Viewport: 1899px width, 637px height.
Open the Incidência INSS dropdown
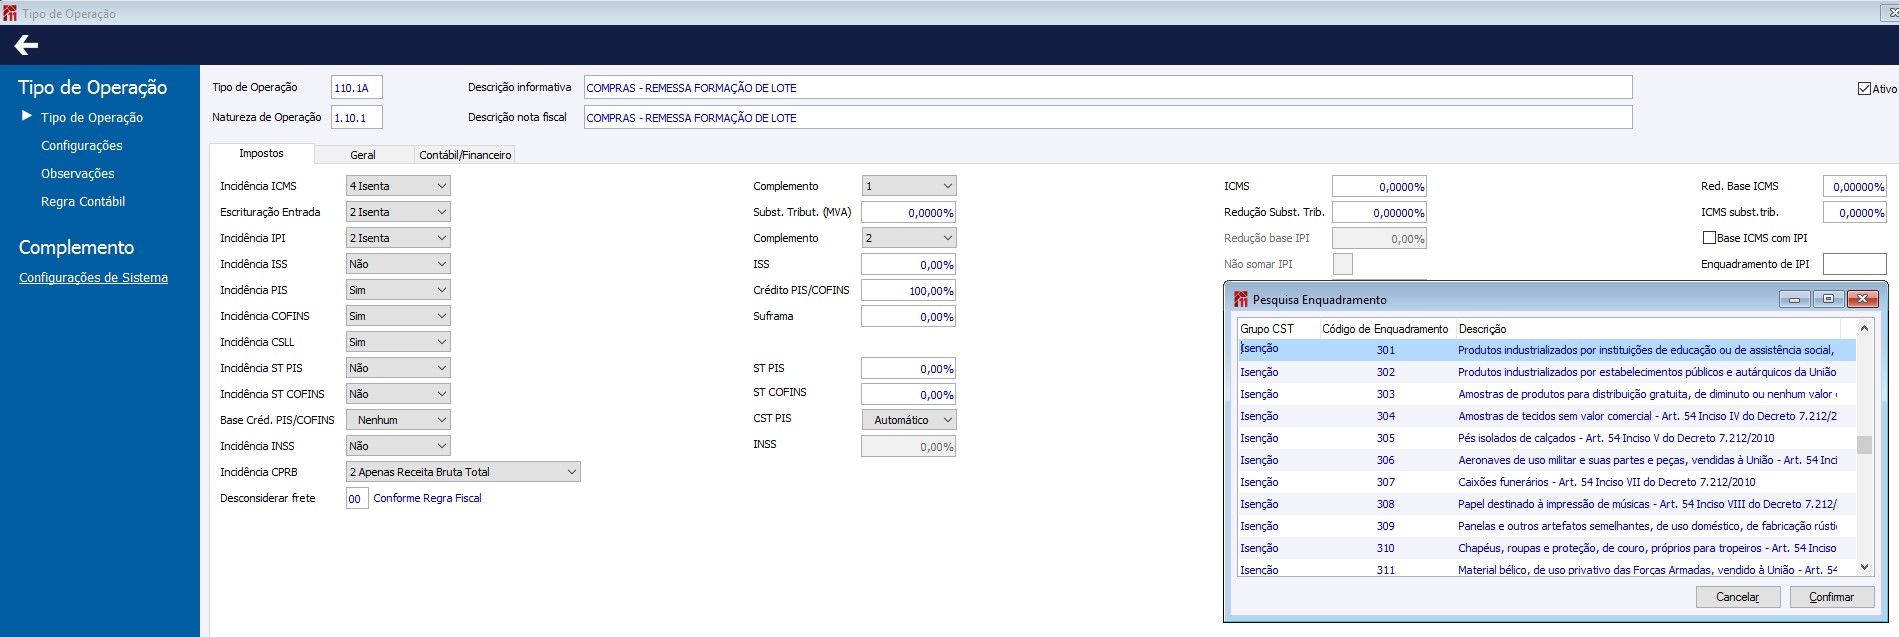398,446
